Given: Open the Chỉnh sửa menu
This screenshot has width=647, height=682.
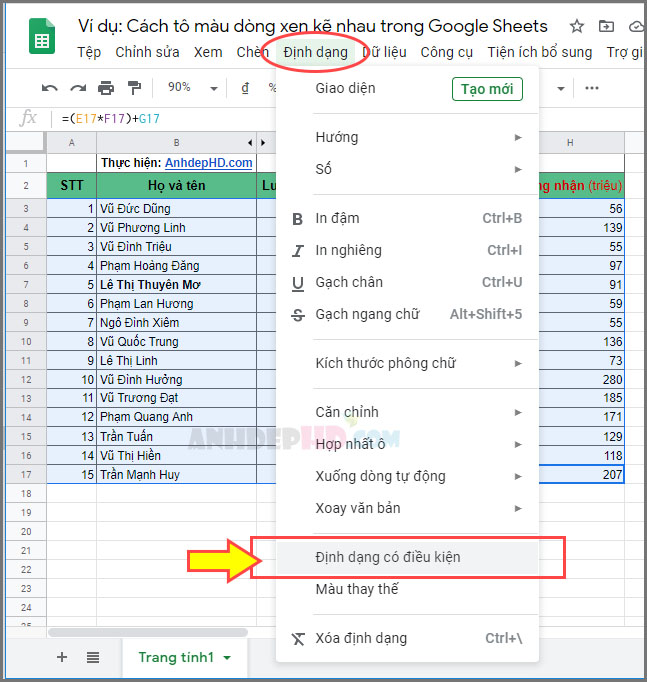Looking at the screenshot, I should point(147,52).
